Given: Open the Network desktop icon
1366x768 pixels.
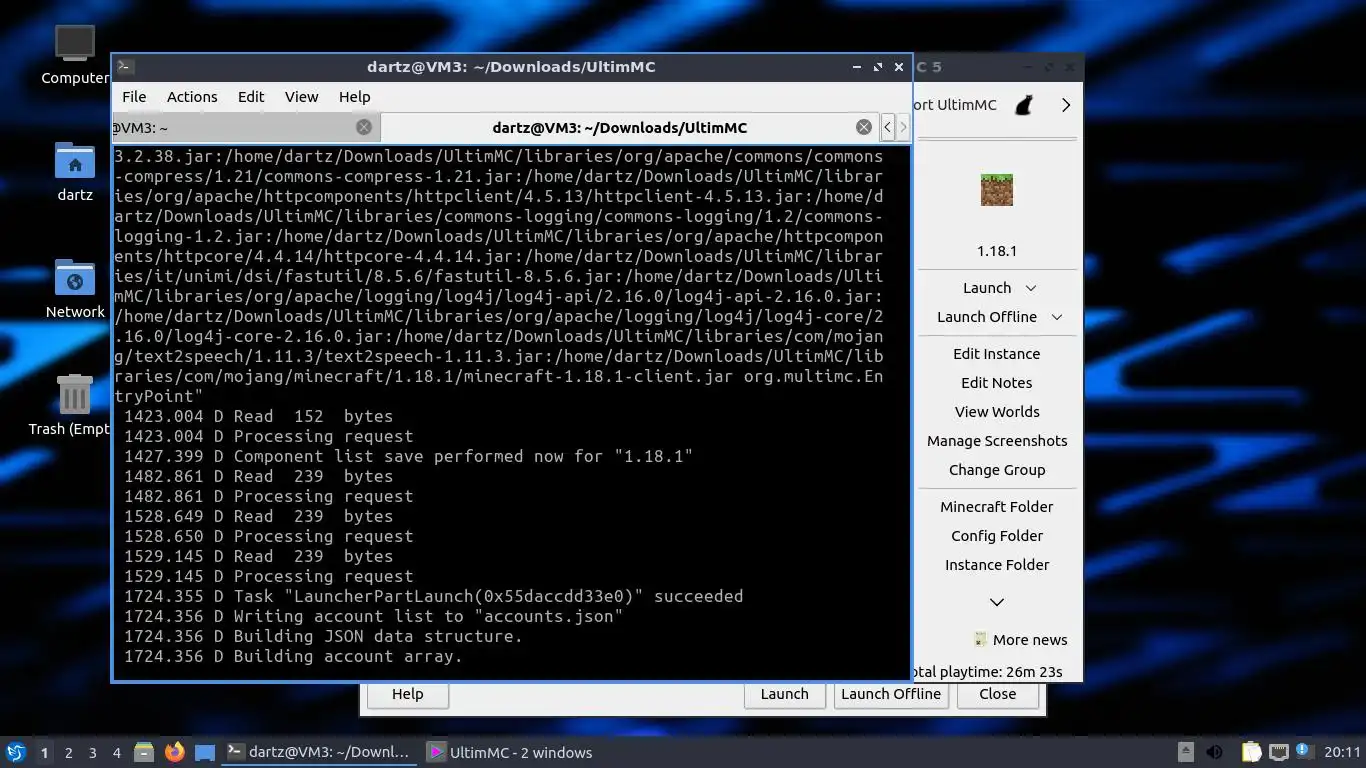Looking at the screenshot, I should [x=74, y=278].
